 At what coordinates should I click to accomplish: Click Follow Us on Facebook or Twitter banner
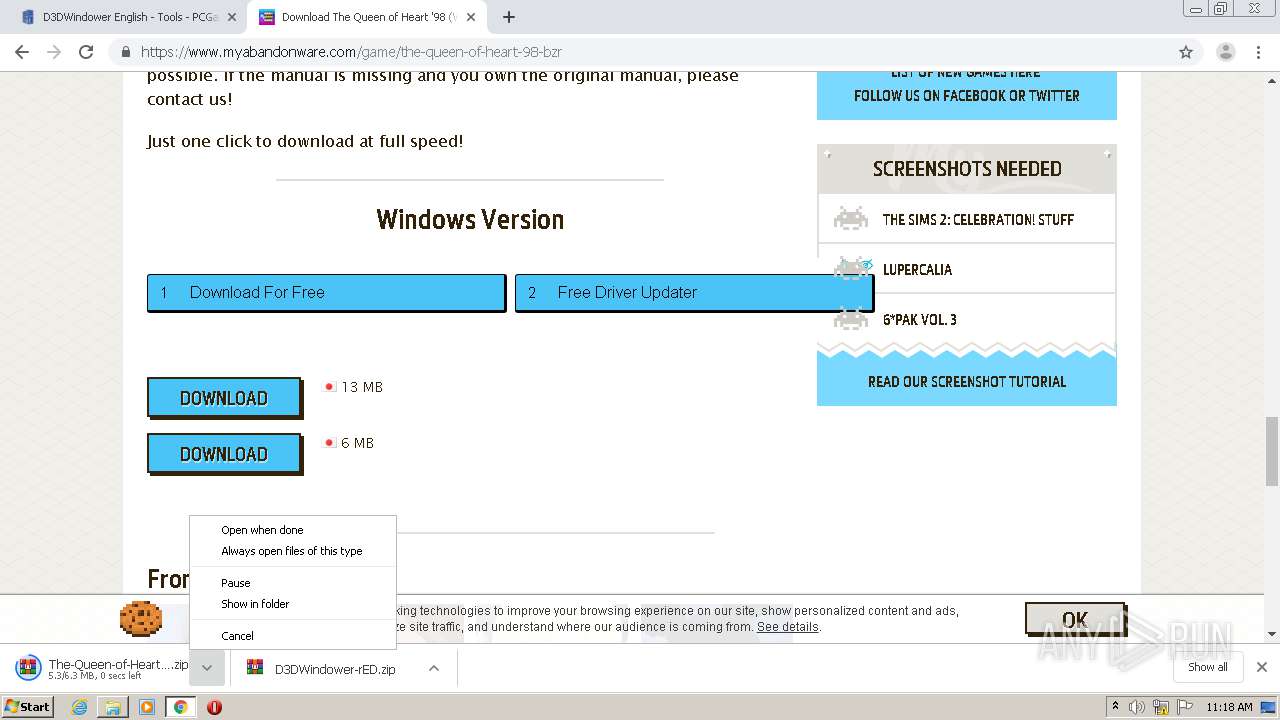point(967,96)
